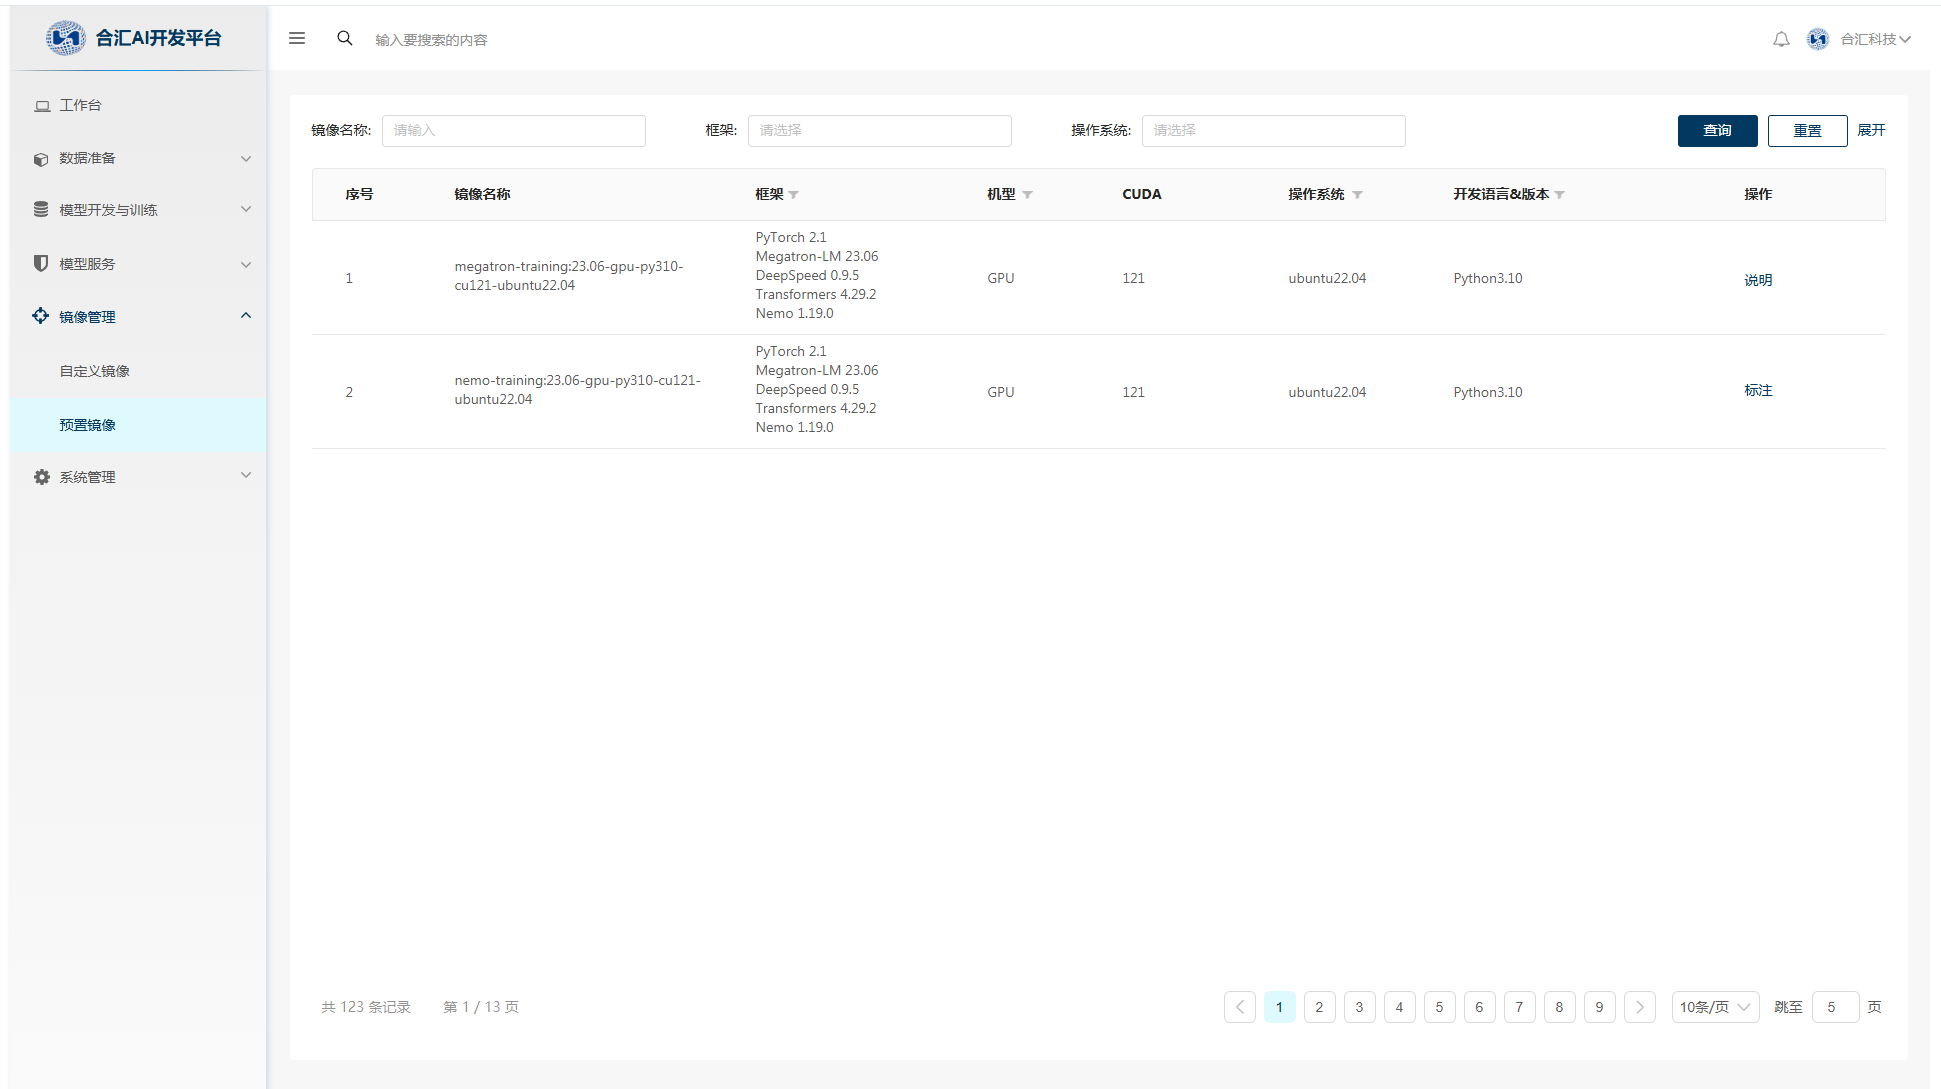Viewport: 1941px width, 1089px height.
Task: Click the 镜像名称 input field
Action: [513, 131]
